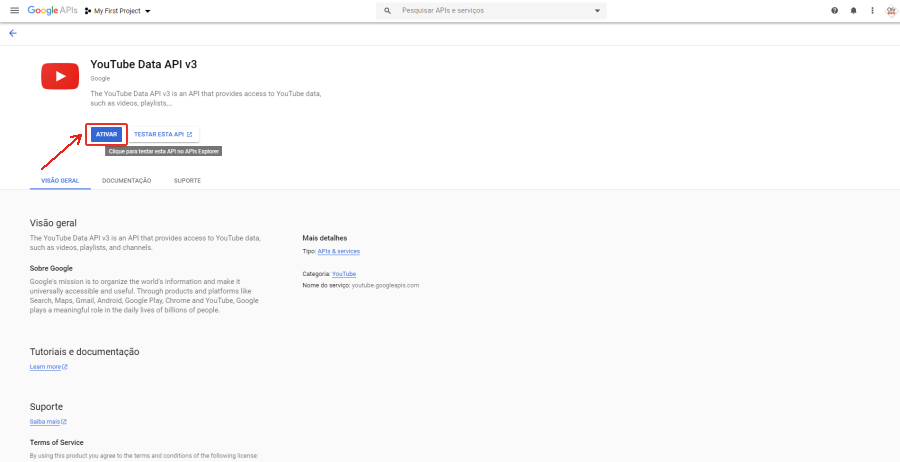
Task: Open the hamburger navigation menu
Action: (x=15, y=10)
